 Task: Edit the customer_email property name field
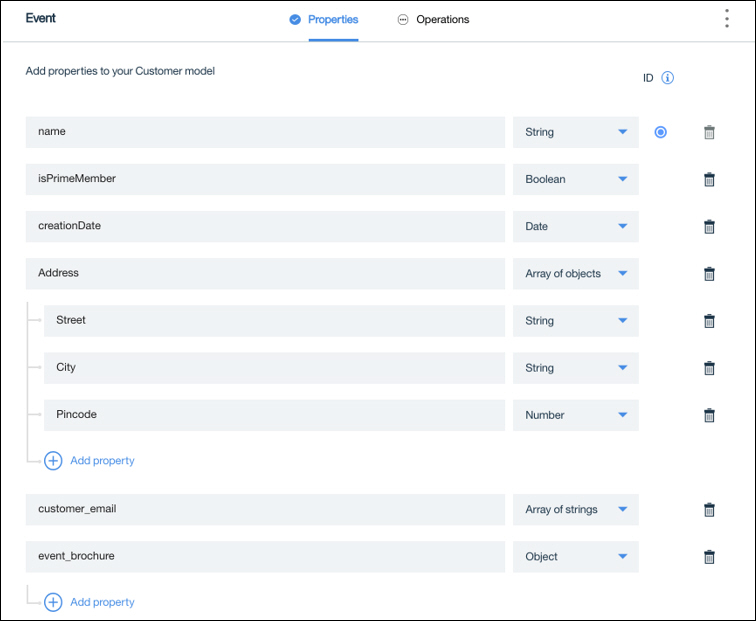(x=265, y=510)
